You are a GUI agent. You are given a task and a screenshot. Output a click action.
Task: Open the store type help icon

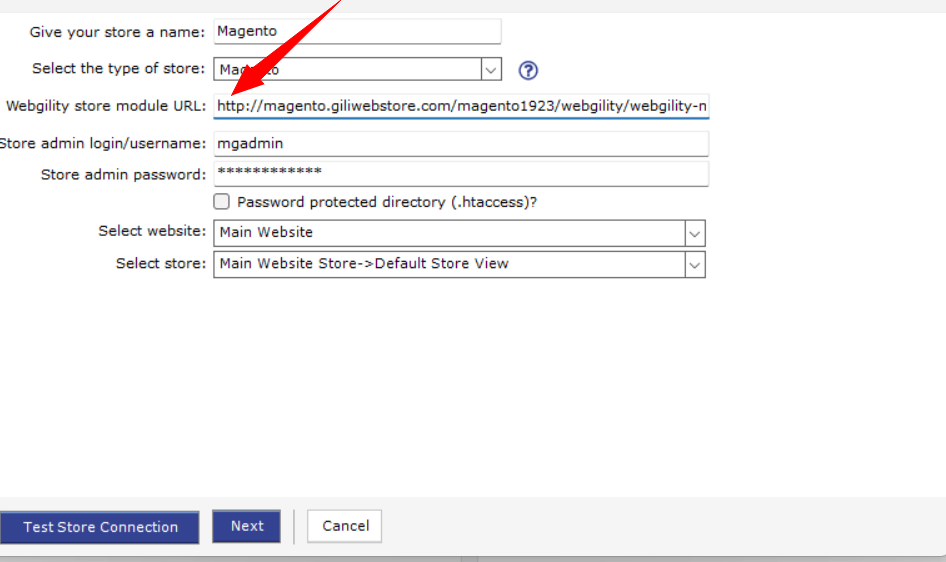pyautogui.click(x=528, y=71)
